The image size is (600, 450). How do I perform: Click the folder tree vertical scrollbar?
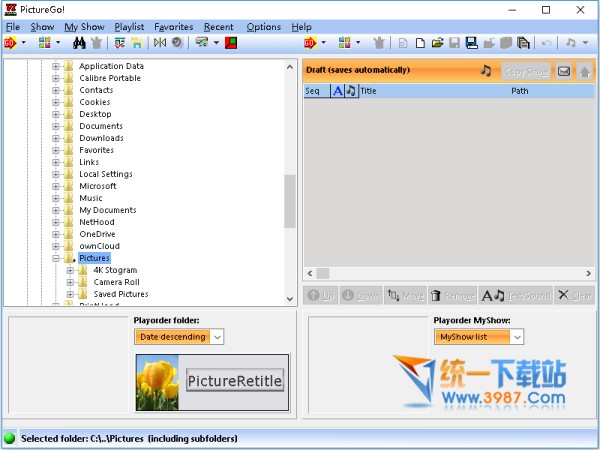[x=290, y=200]
